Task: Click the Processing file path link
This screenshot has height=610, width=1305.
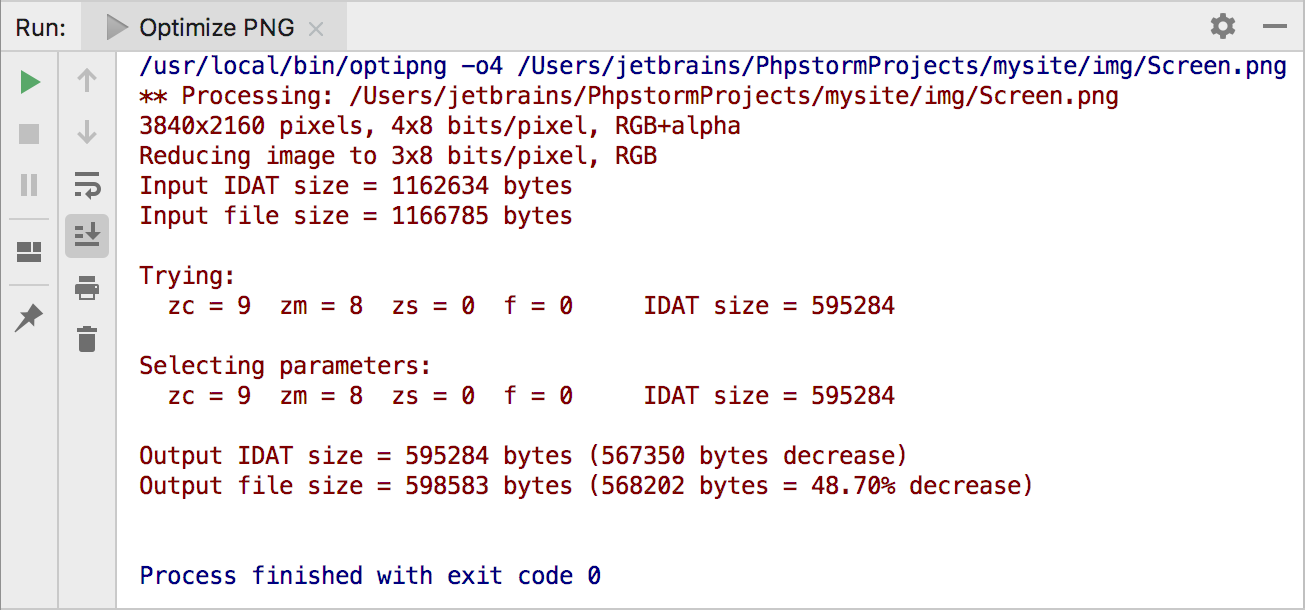Action: pos(700,95)
